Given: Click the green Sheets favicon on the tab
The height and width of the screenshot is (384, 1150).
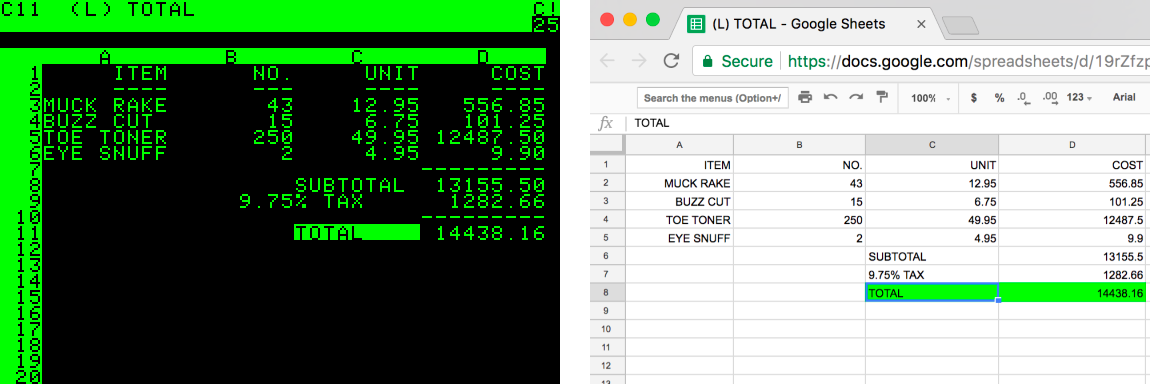Looking at the screenshot, I should 695,23.
